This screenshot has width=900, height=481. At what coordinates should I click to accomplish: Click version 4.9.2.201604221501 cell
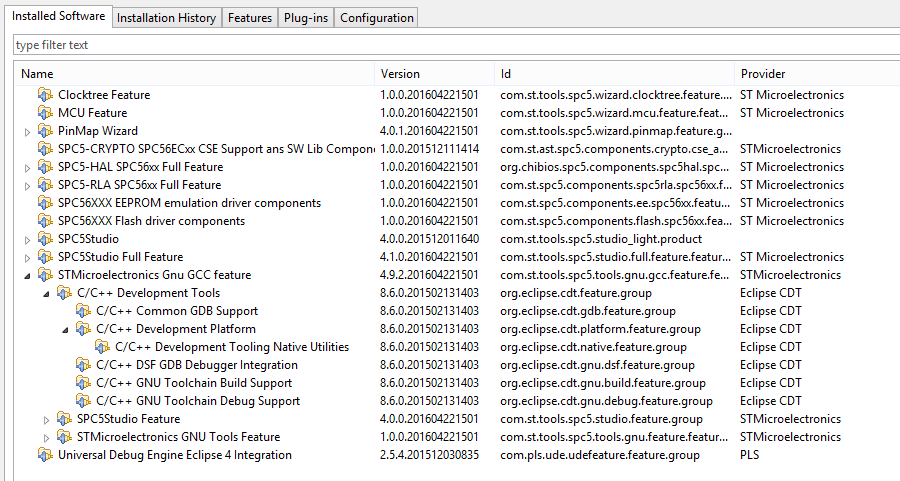pyautogui.click(x=429, y=274)
